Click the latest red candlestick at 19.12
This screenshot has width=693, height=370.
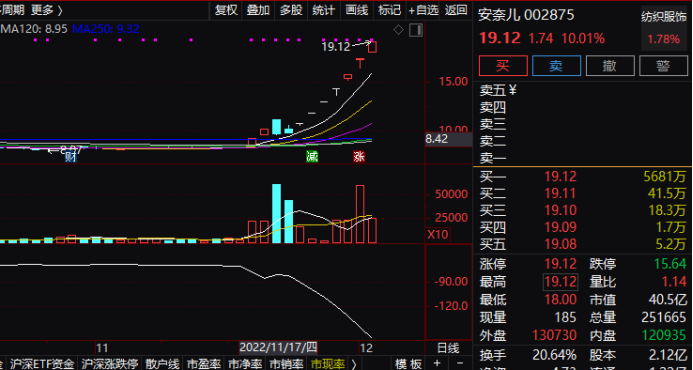(372, 47)
